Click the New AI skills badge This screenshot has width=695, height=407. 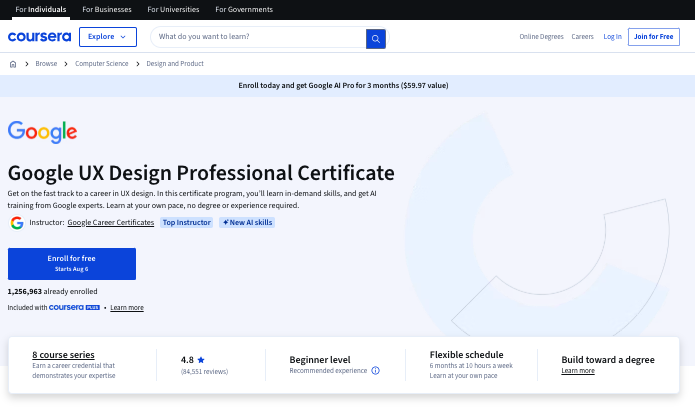[247, 222]
